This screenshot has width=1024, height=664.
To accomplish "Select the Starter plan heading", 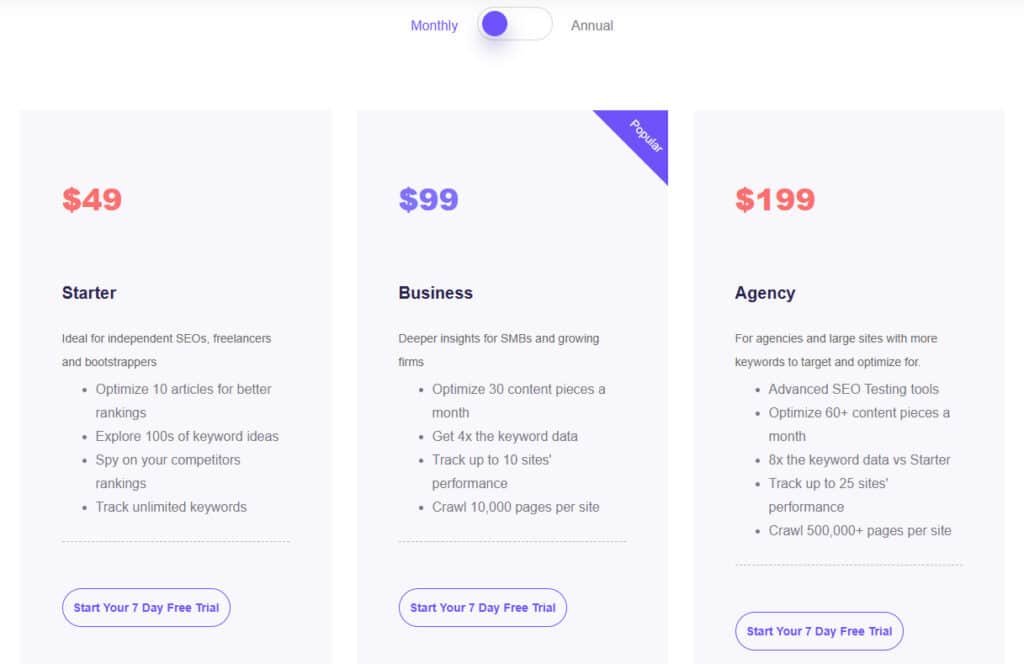I will [89, 293].
